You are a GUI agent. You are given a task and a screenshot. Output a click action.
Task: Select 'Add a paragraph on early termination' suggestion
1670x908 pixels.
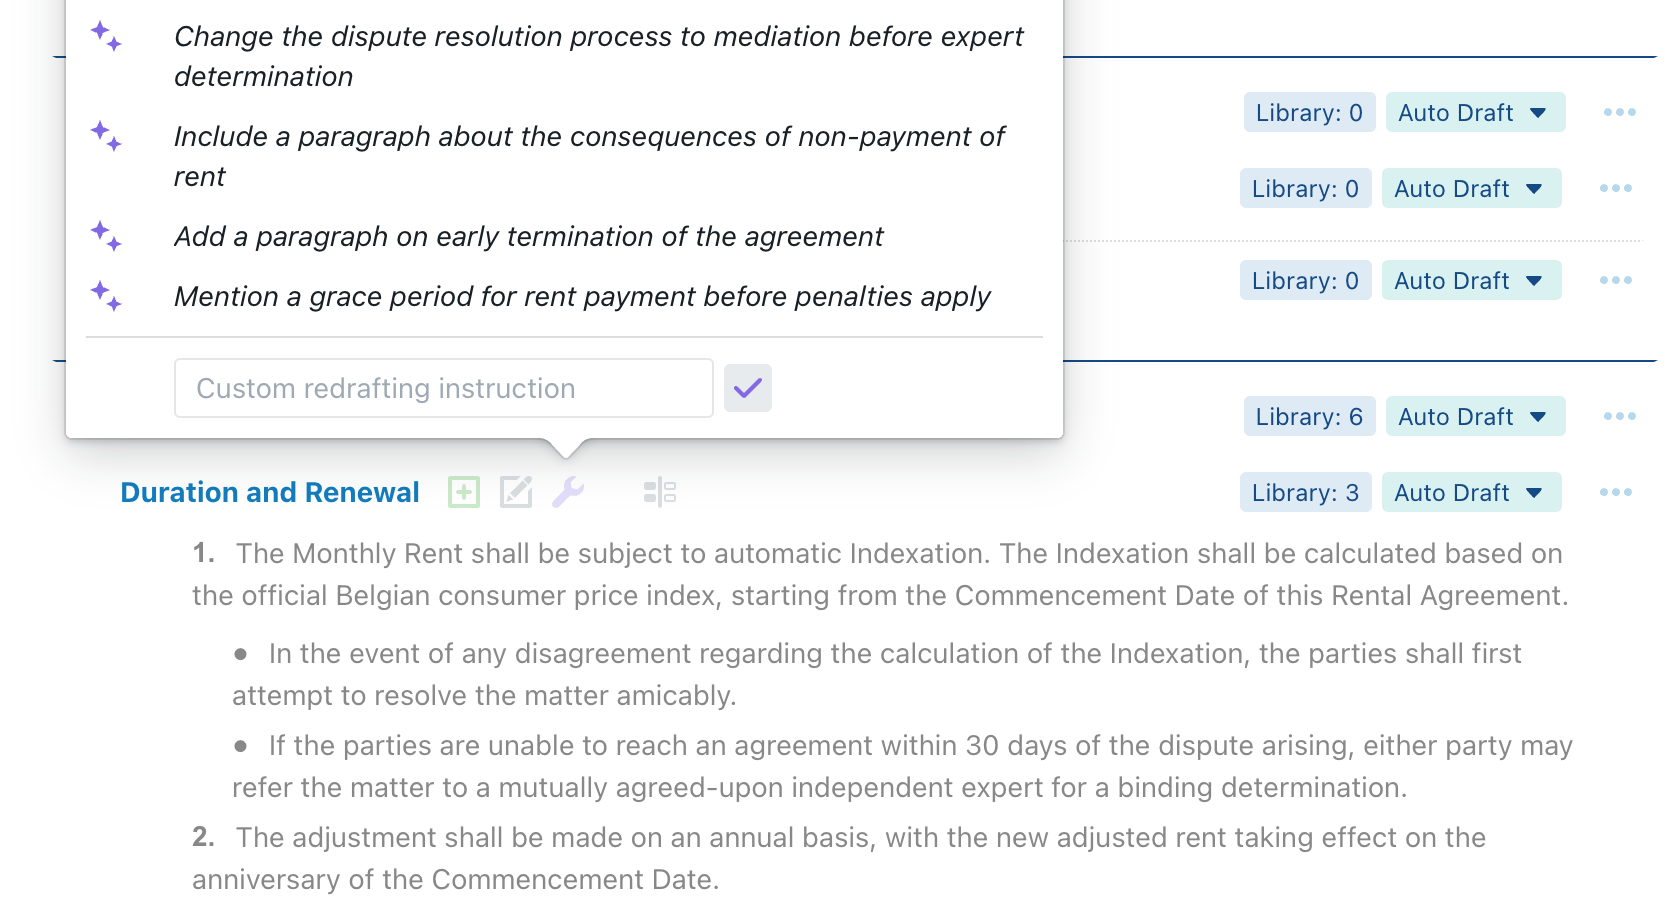tap(528, 237)
